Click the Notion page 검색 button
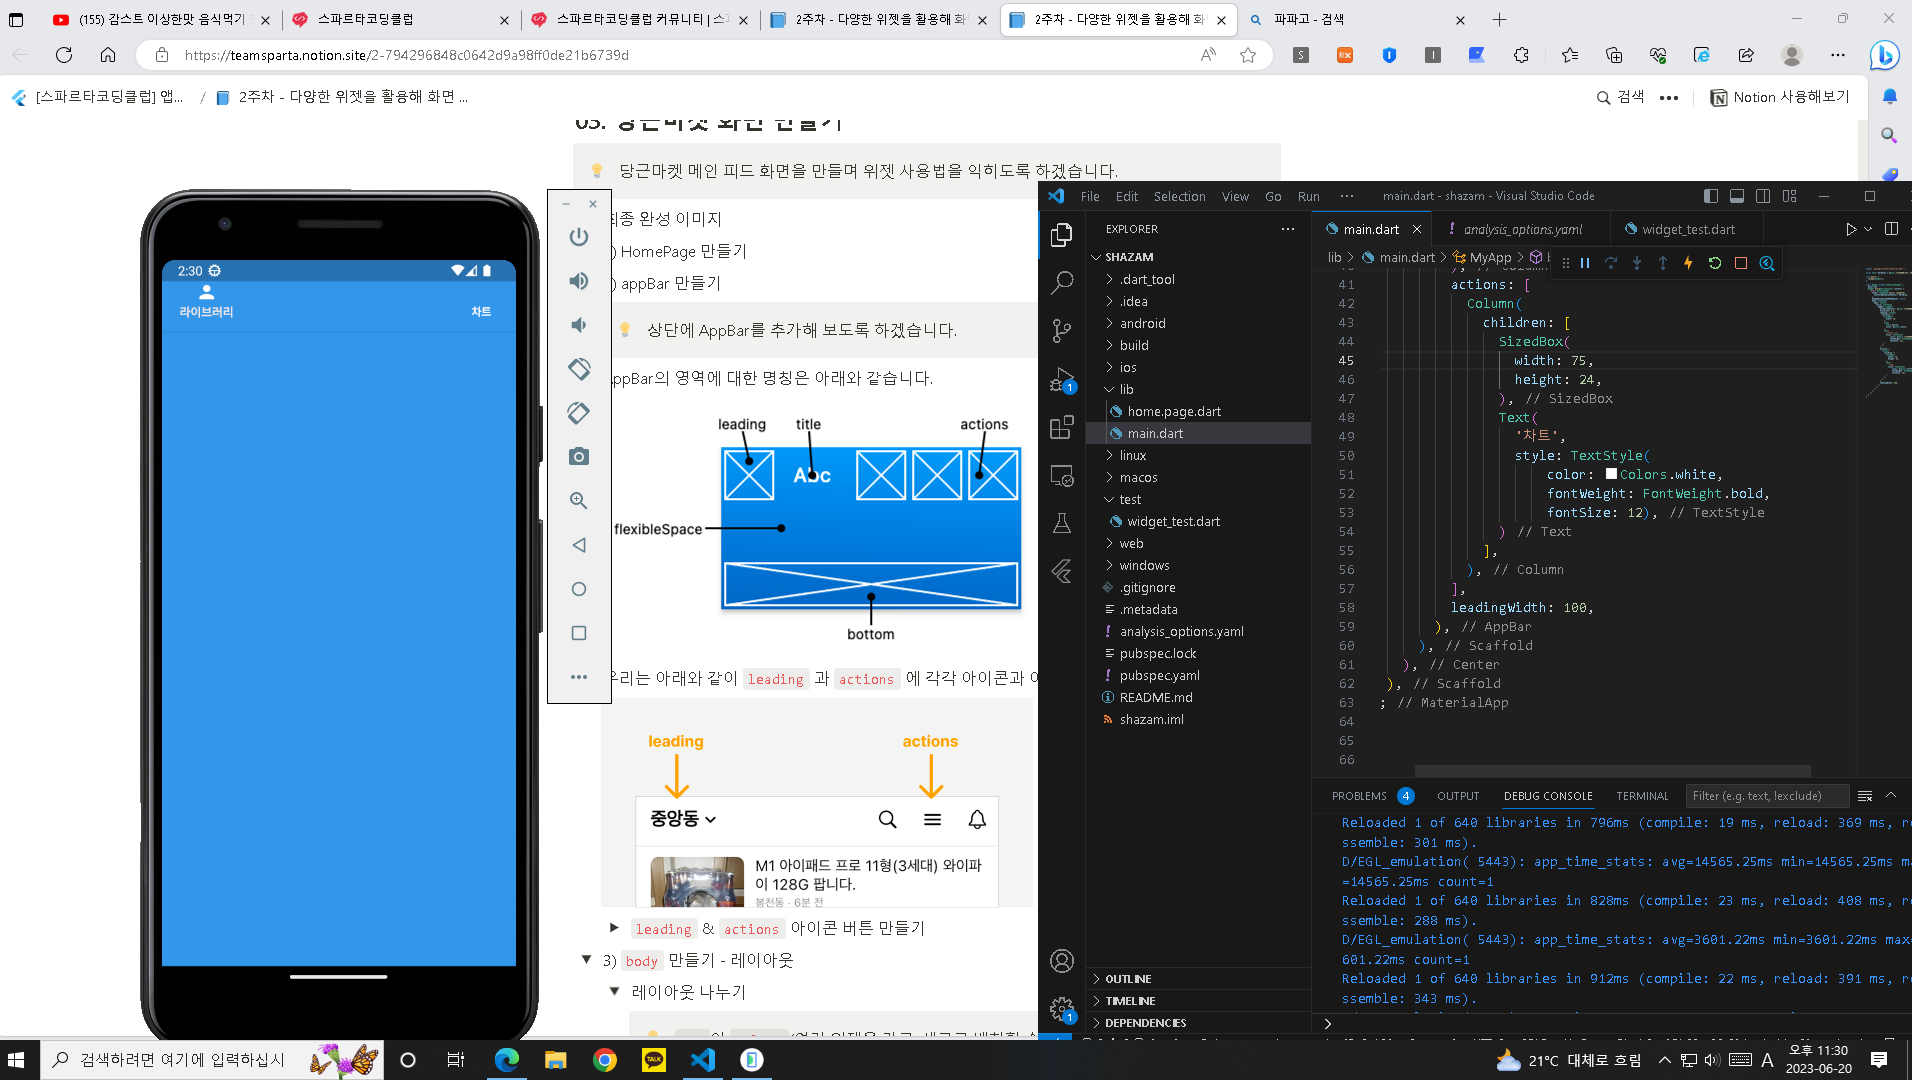Screen dimensions: 1912x1080 tap(1620, 97)
